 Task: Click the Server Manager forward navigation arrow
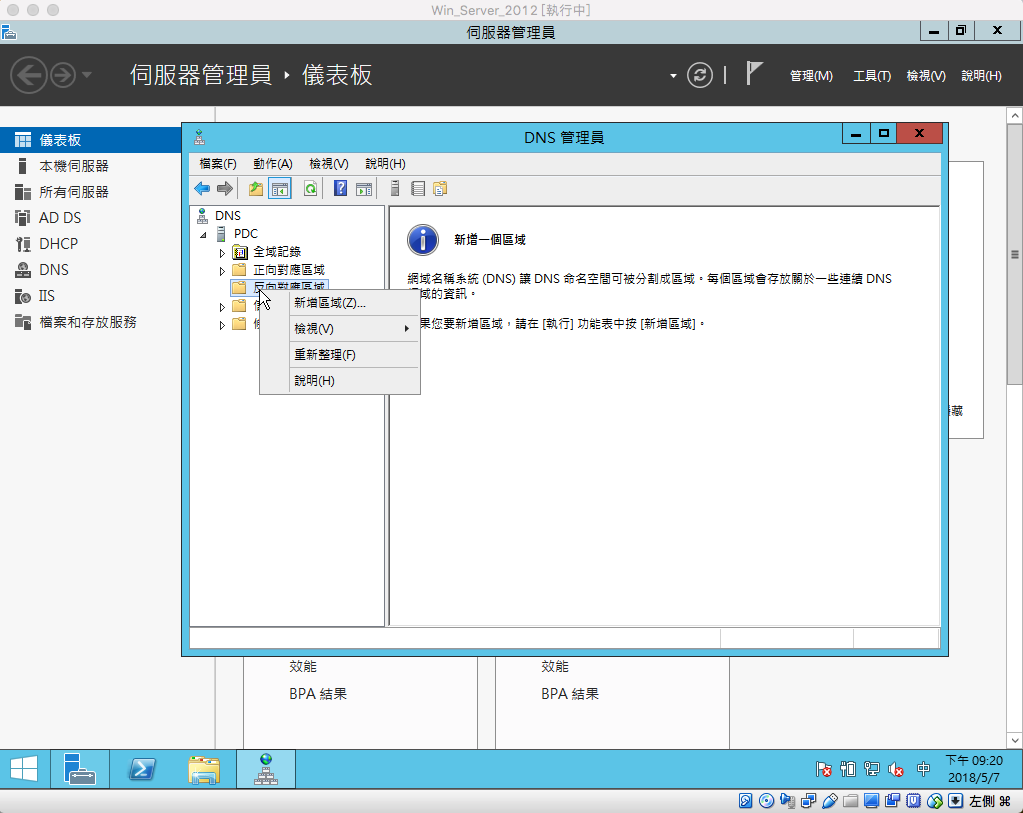(63, 75)
